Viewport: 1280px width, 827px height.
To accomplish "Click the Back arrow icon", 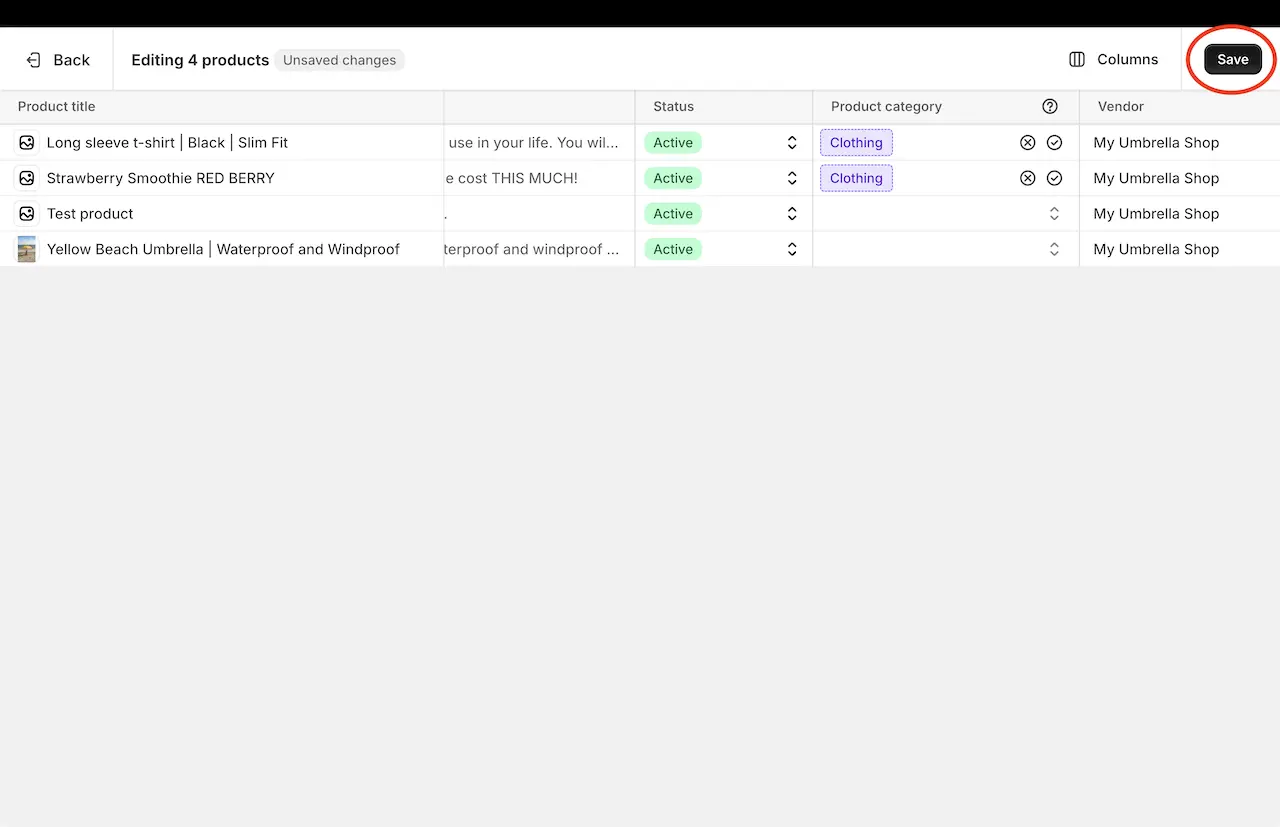I will click(x=34, y=60).
